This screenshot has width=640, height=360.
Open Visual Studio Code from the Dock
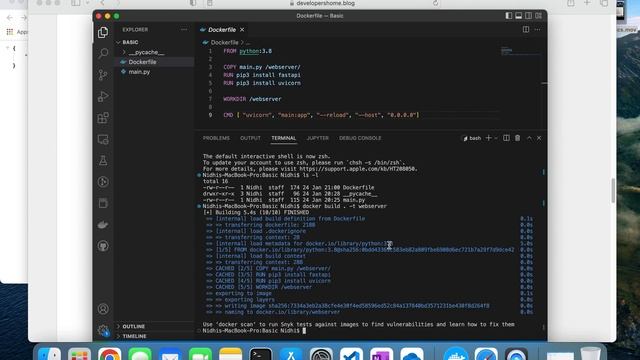point(351,354)
